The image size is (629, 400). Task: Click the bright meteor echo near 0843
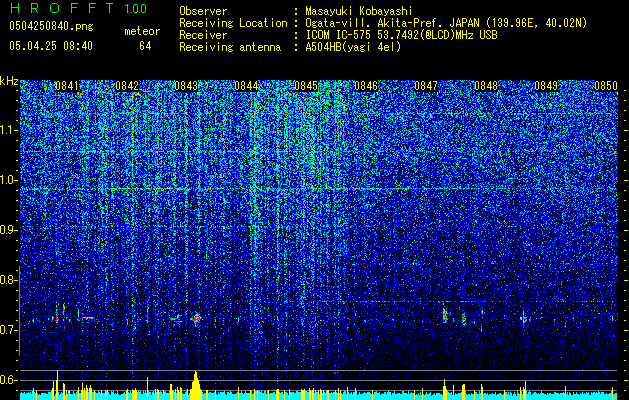click(x=196, y=319)
